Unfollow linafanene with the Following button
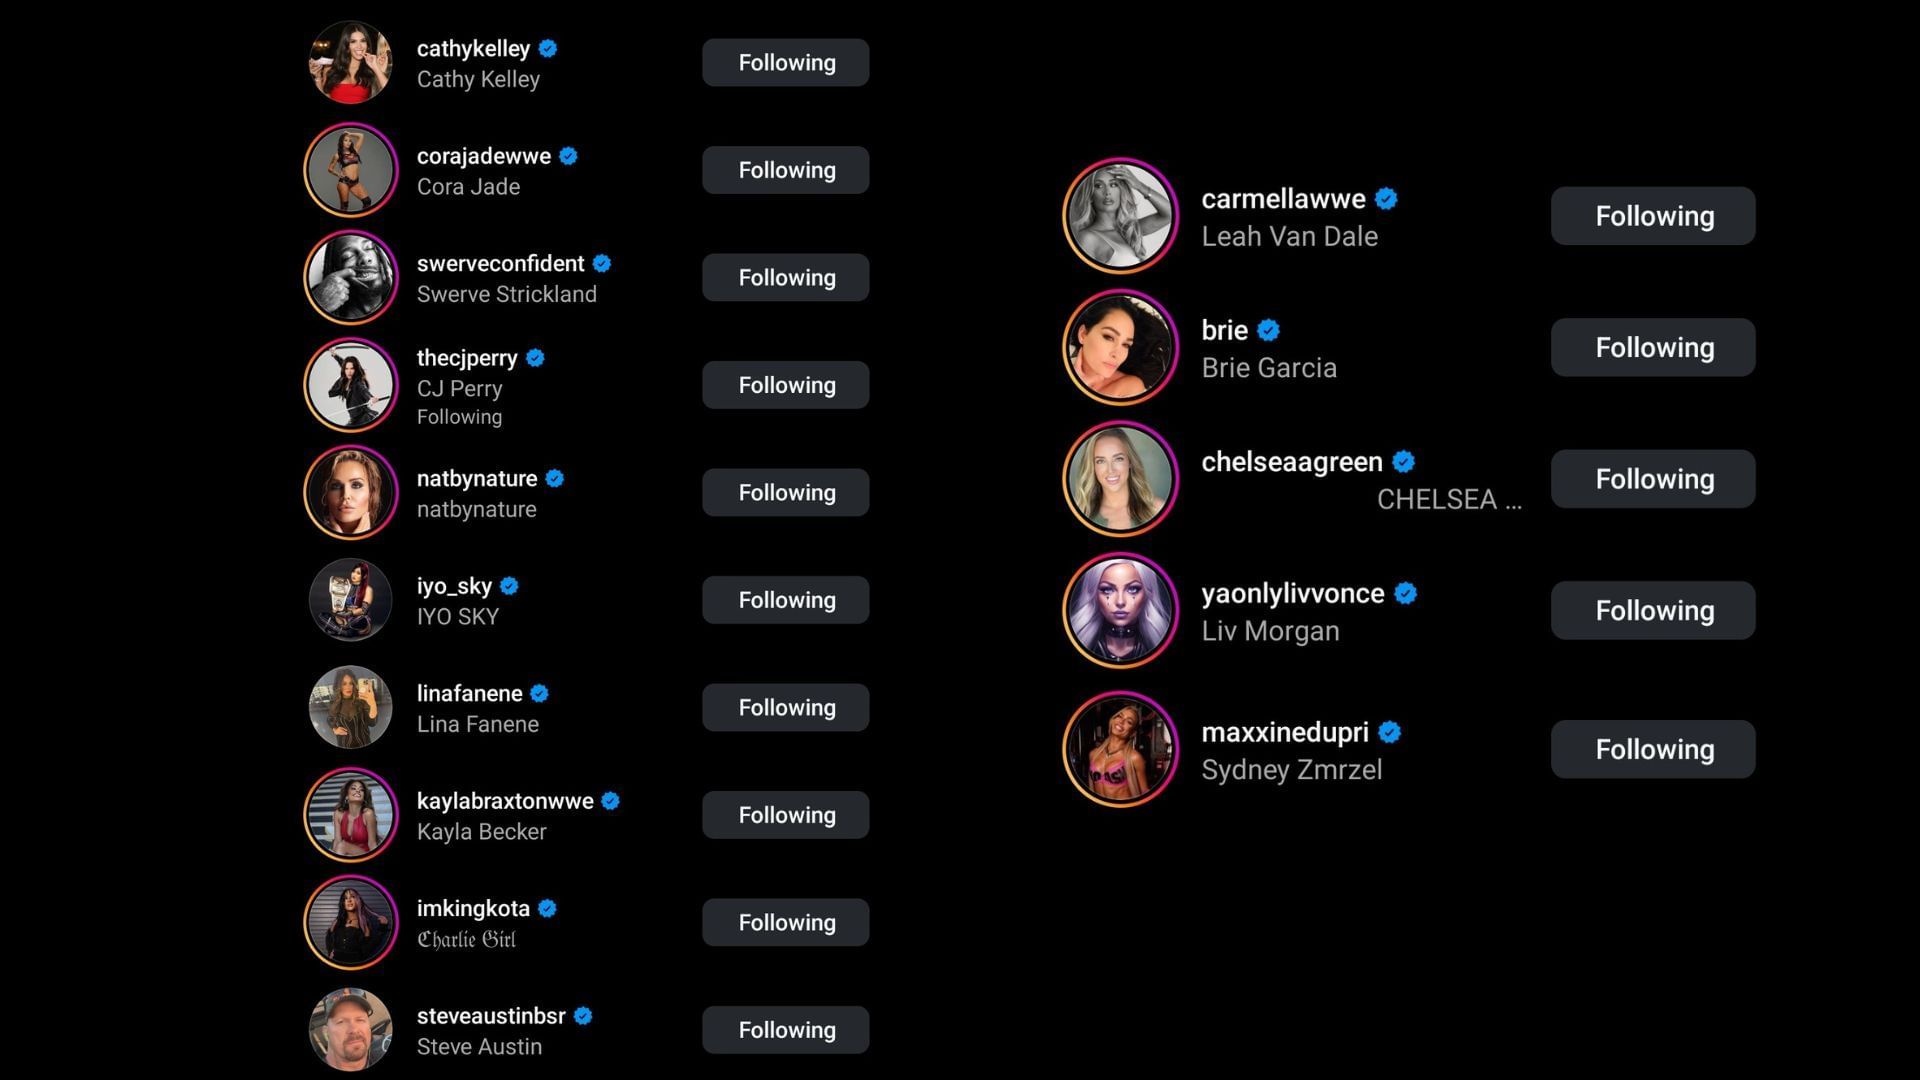Viewport: 1920px width, 1080px height. coord(786,708)
